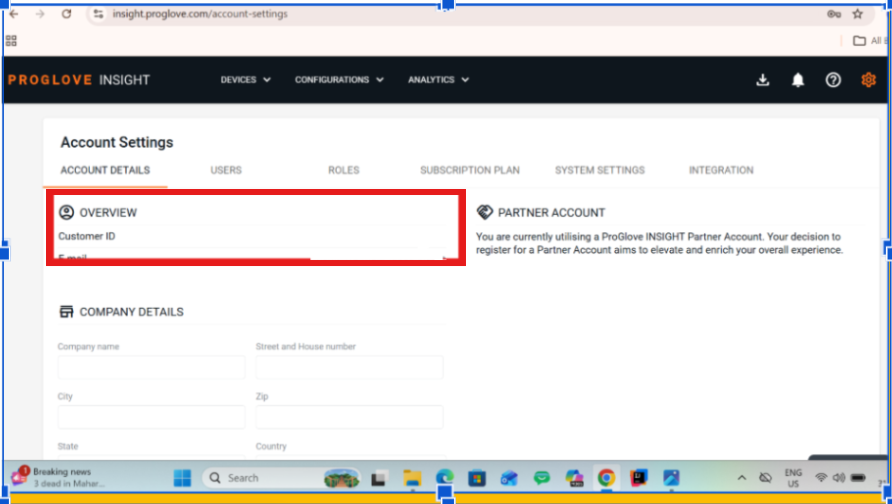The width and height of the screenshot is (892, 504).
Task: Switch to the Users tab
Action: click(x=226, y=170)
